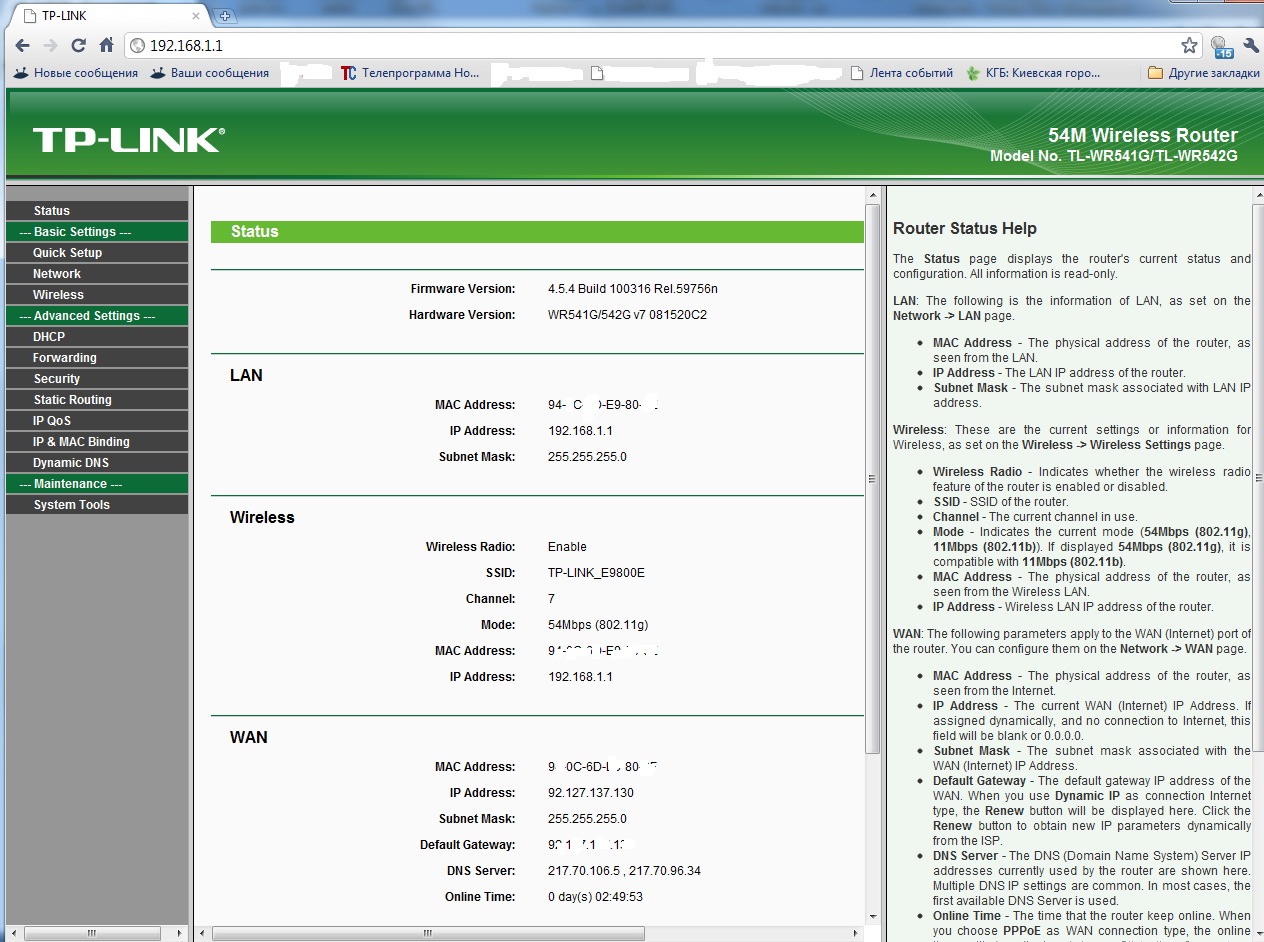Click the WAN IP address 92.127.137.130

point(591,793)
